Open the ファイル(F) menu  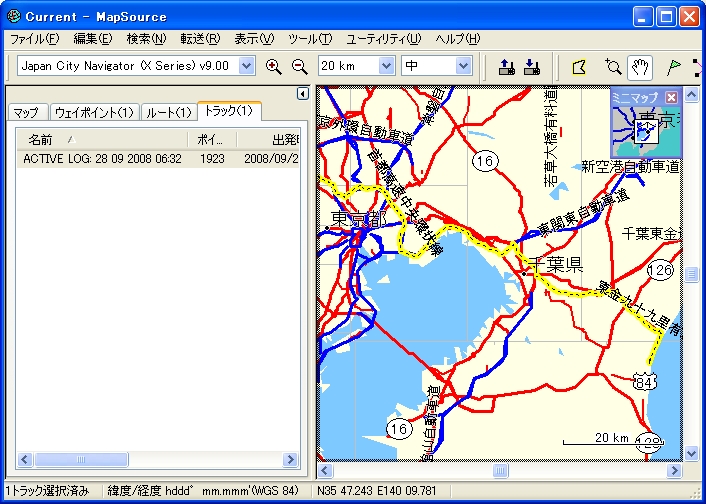pyautogui.click(x=35, y=39)
